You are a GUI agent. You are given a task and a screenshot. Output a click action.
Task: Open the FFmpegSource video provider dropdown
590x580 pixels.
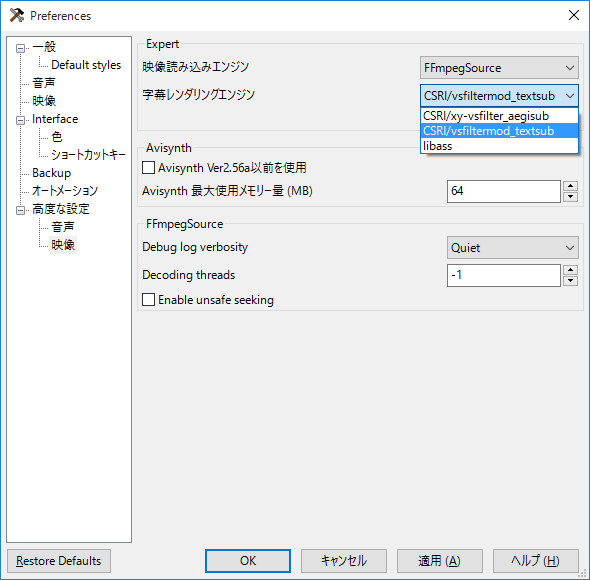499,68
